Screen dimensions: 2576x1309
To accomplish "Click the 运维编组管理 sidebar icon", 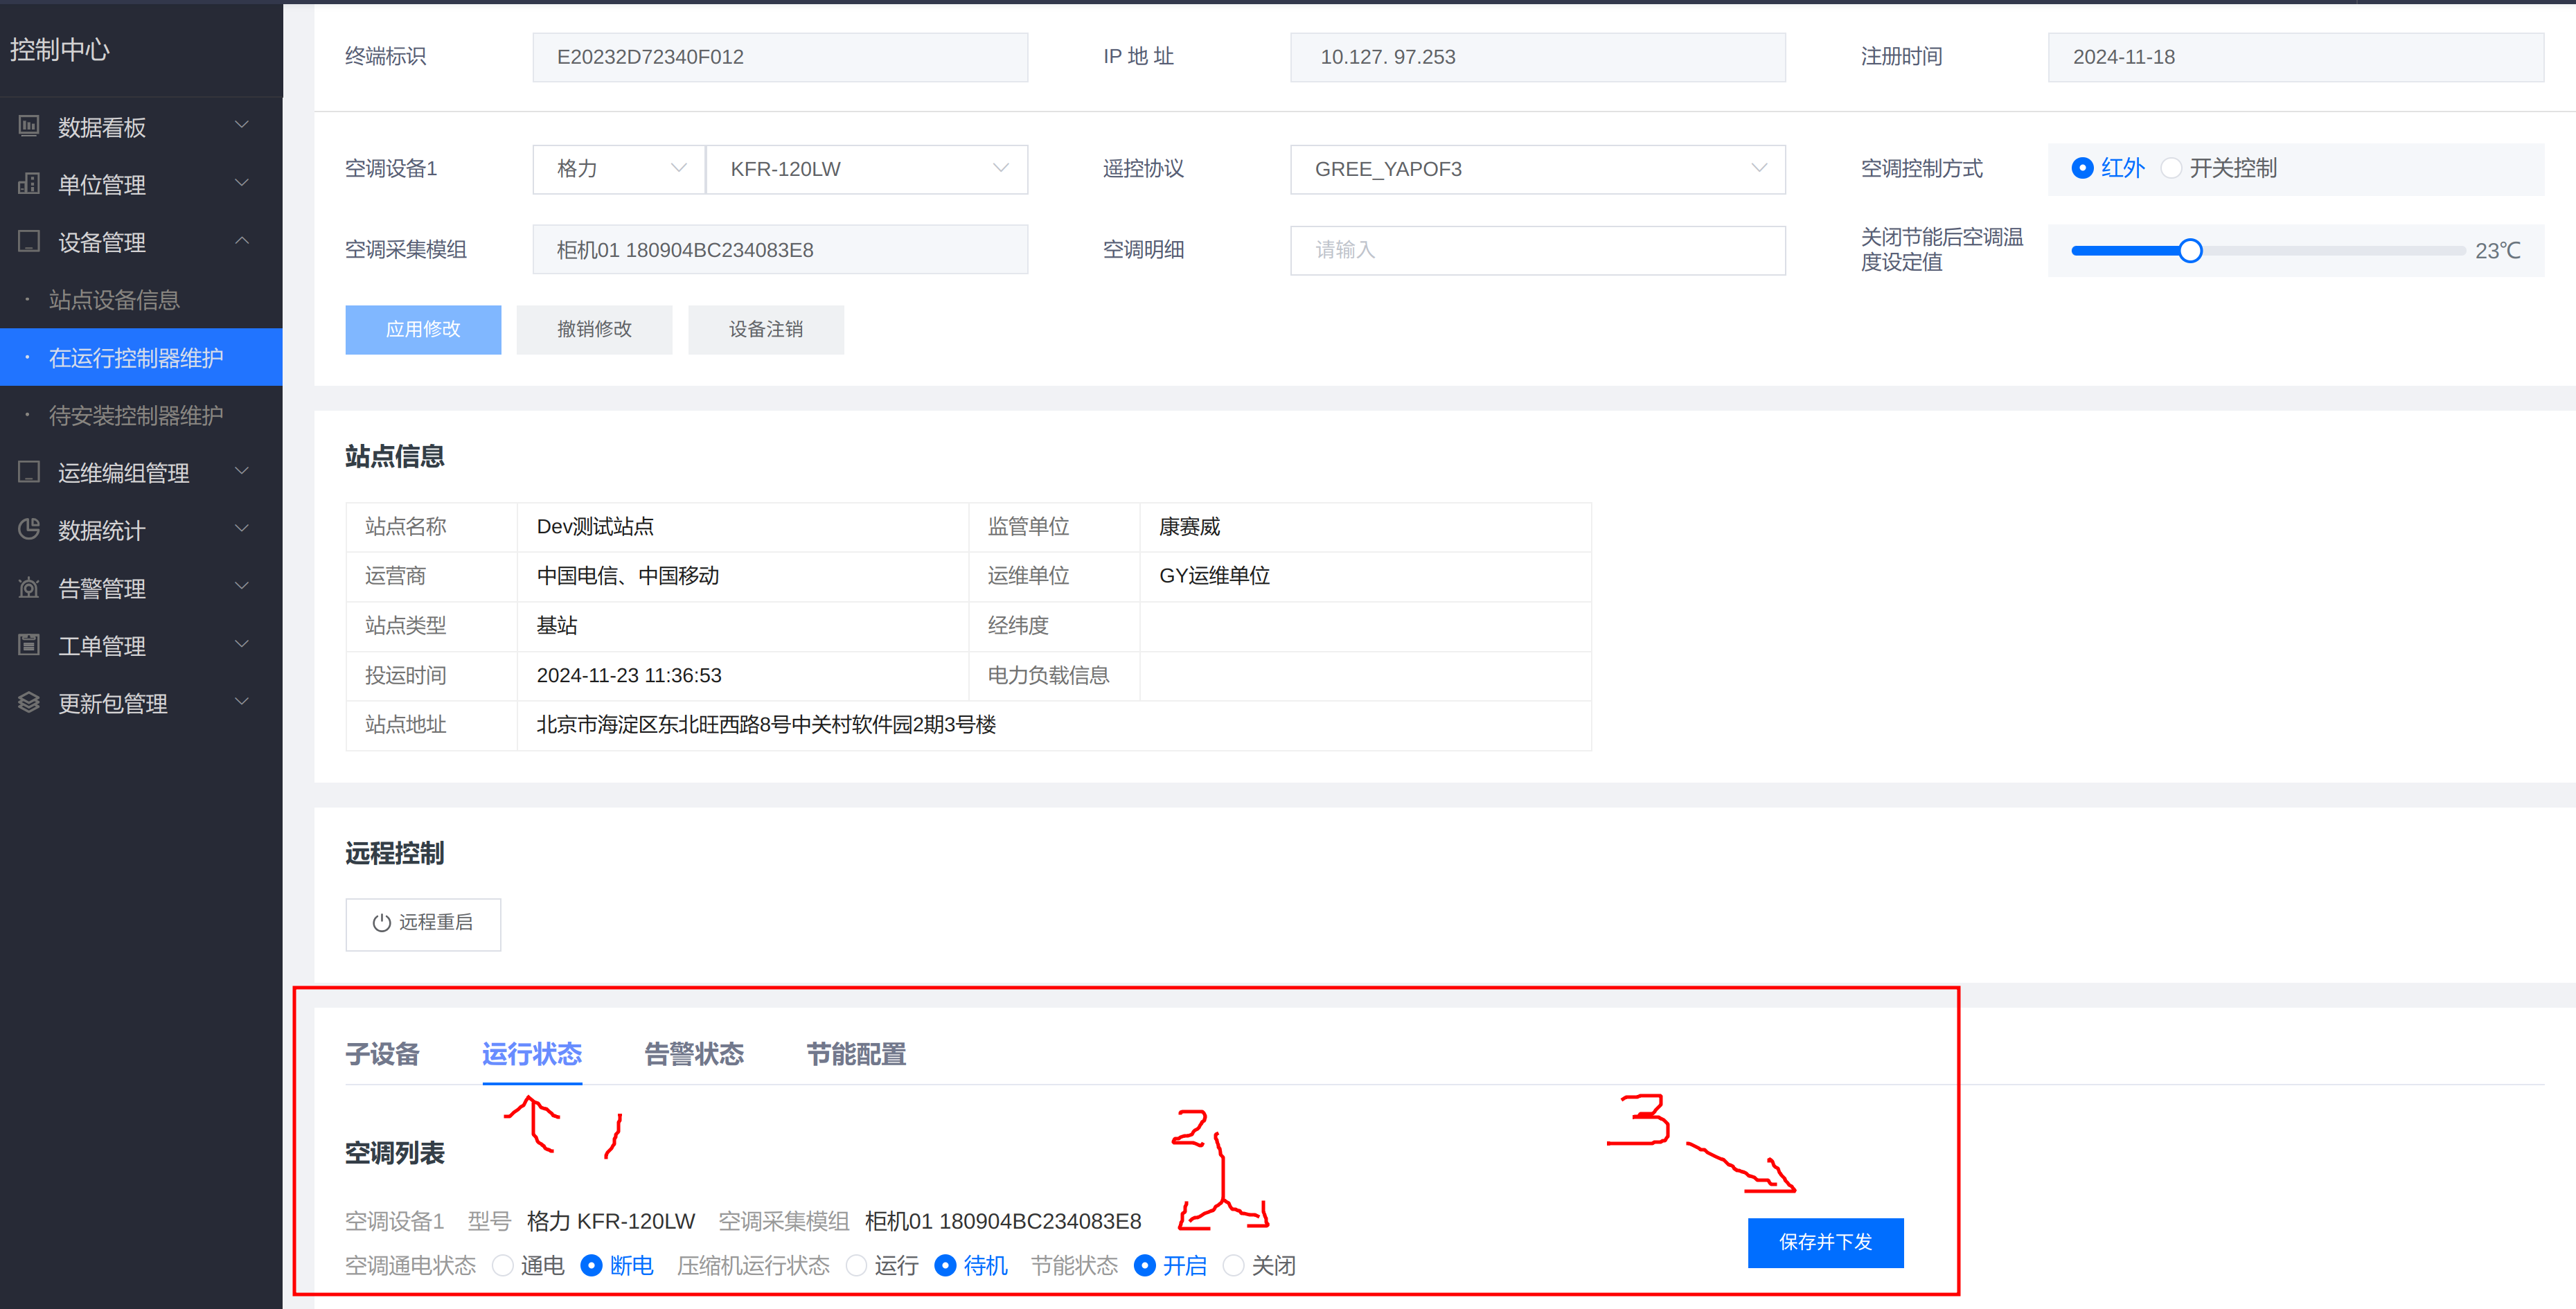I will click(29, 472).
